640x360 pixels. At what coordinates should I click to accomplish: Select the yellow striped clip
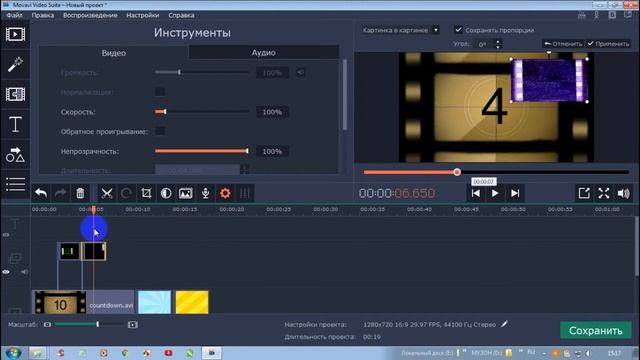(192, 302)
